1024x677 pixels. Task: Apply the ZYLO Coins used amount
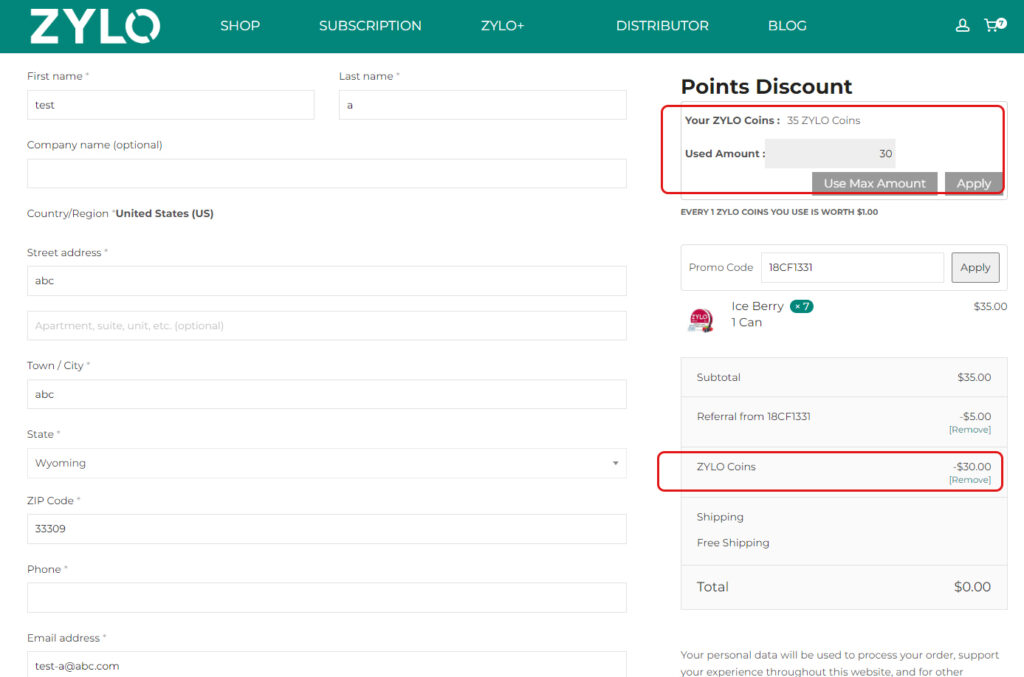click(973, 183)
